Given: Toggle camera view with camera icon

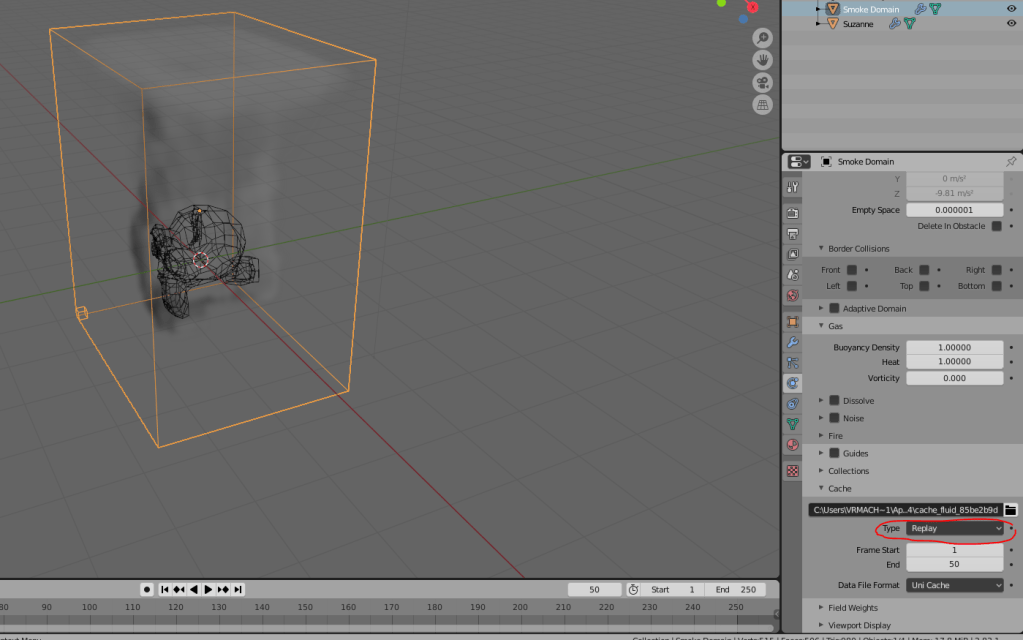Looking at the screenshot, I should click(x=763, y=82).
